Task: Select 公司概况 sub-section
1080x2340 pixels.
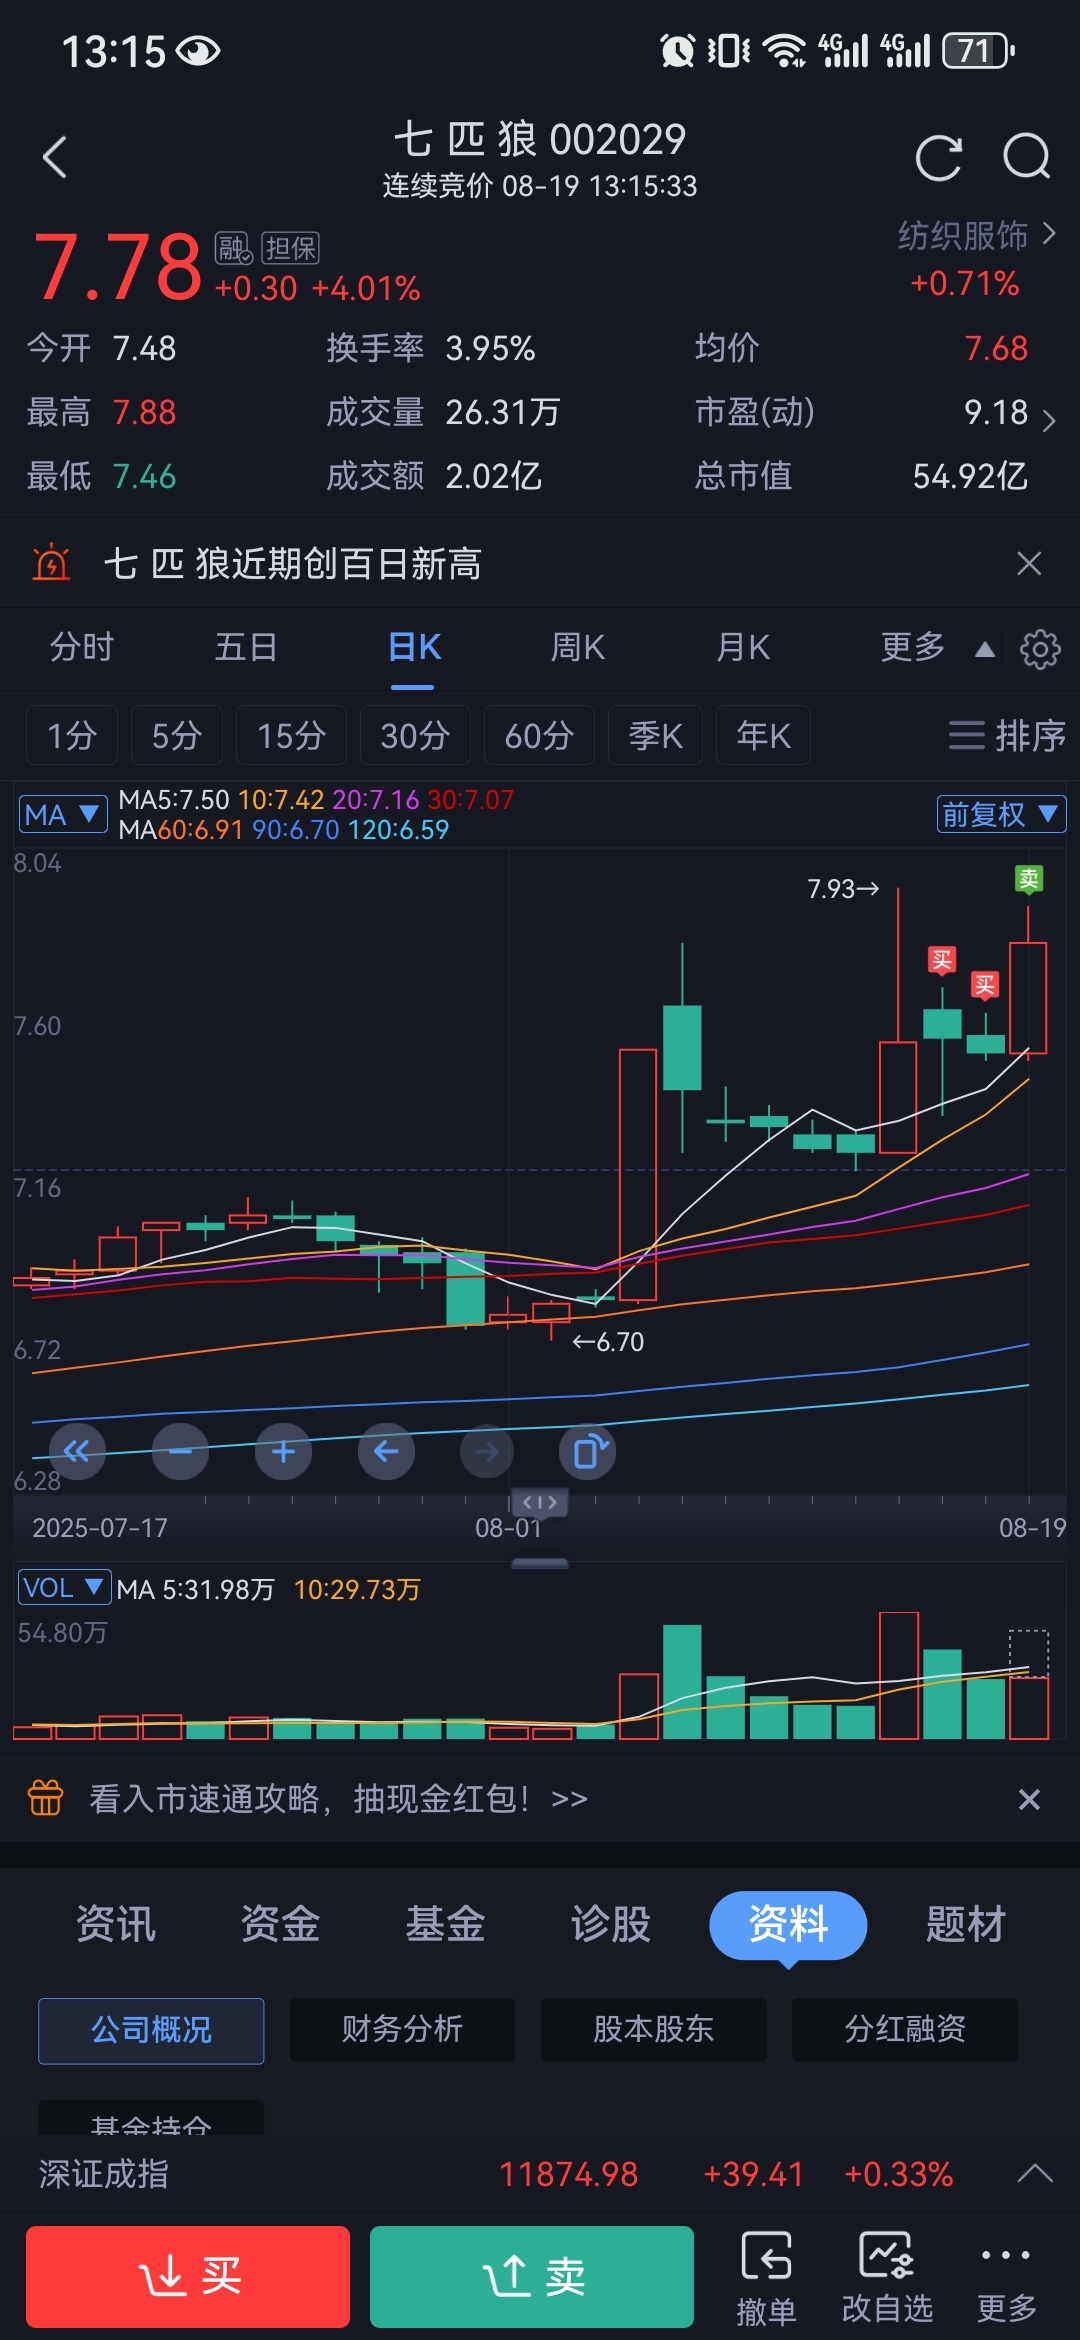Action: (151, 2030)
